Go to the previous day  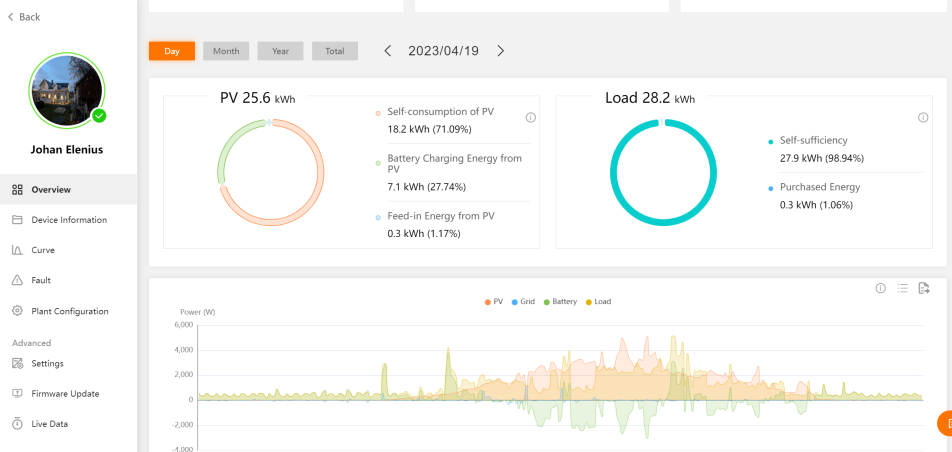388,51
